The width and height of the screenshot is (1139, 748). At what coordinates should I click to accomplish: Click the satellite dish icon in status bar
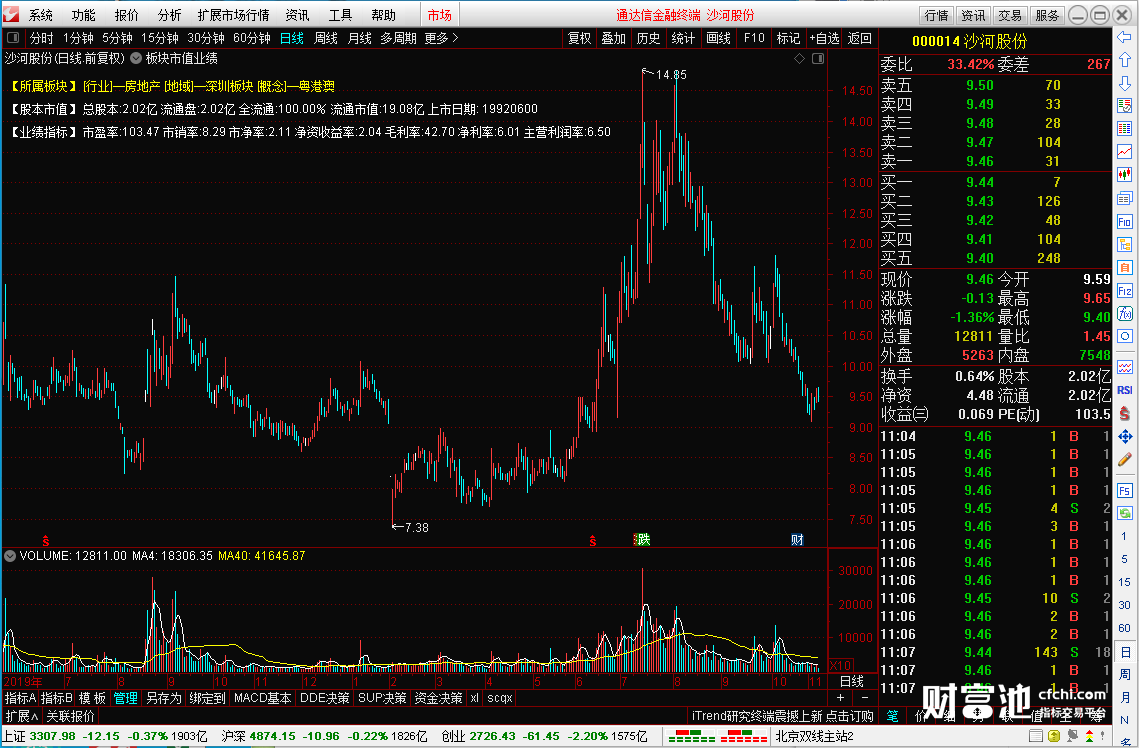click(1072, 736)
